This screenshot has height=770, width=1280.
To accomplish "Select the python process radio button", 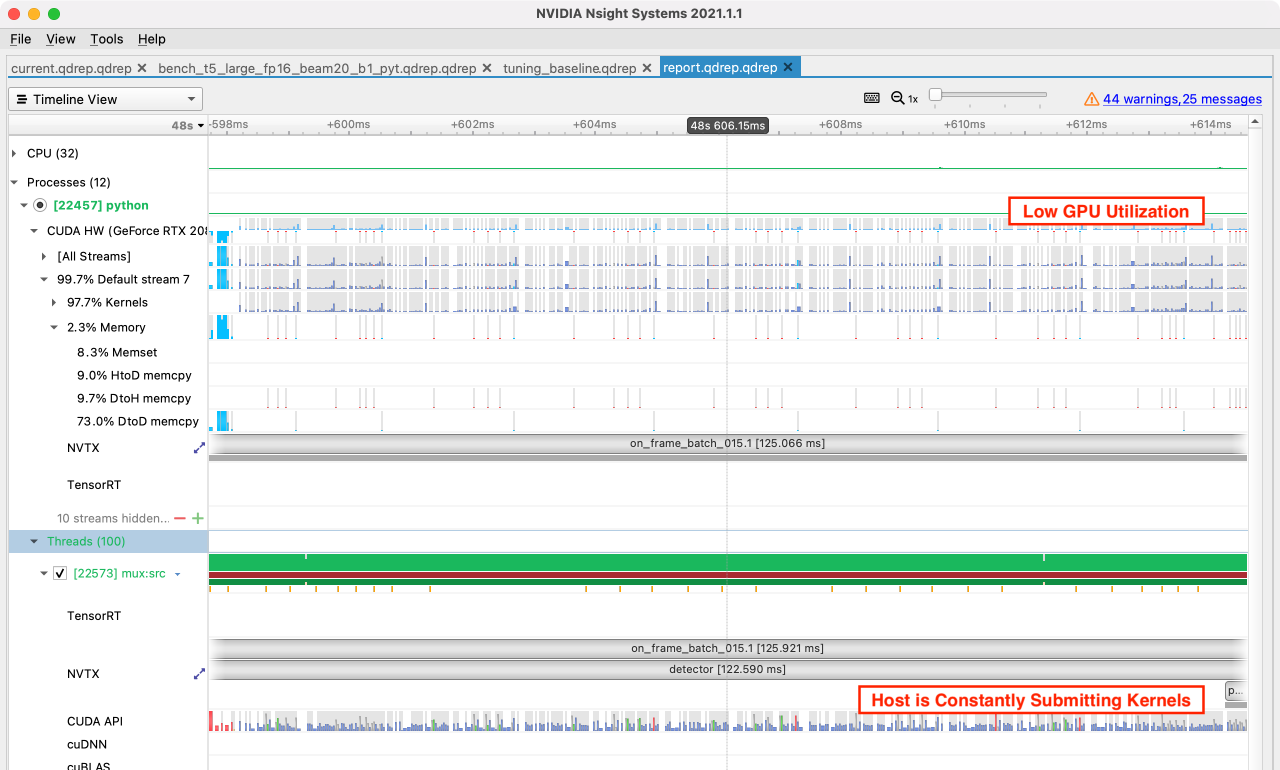I will pos(40,205).
